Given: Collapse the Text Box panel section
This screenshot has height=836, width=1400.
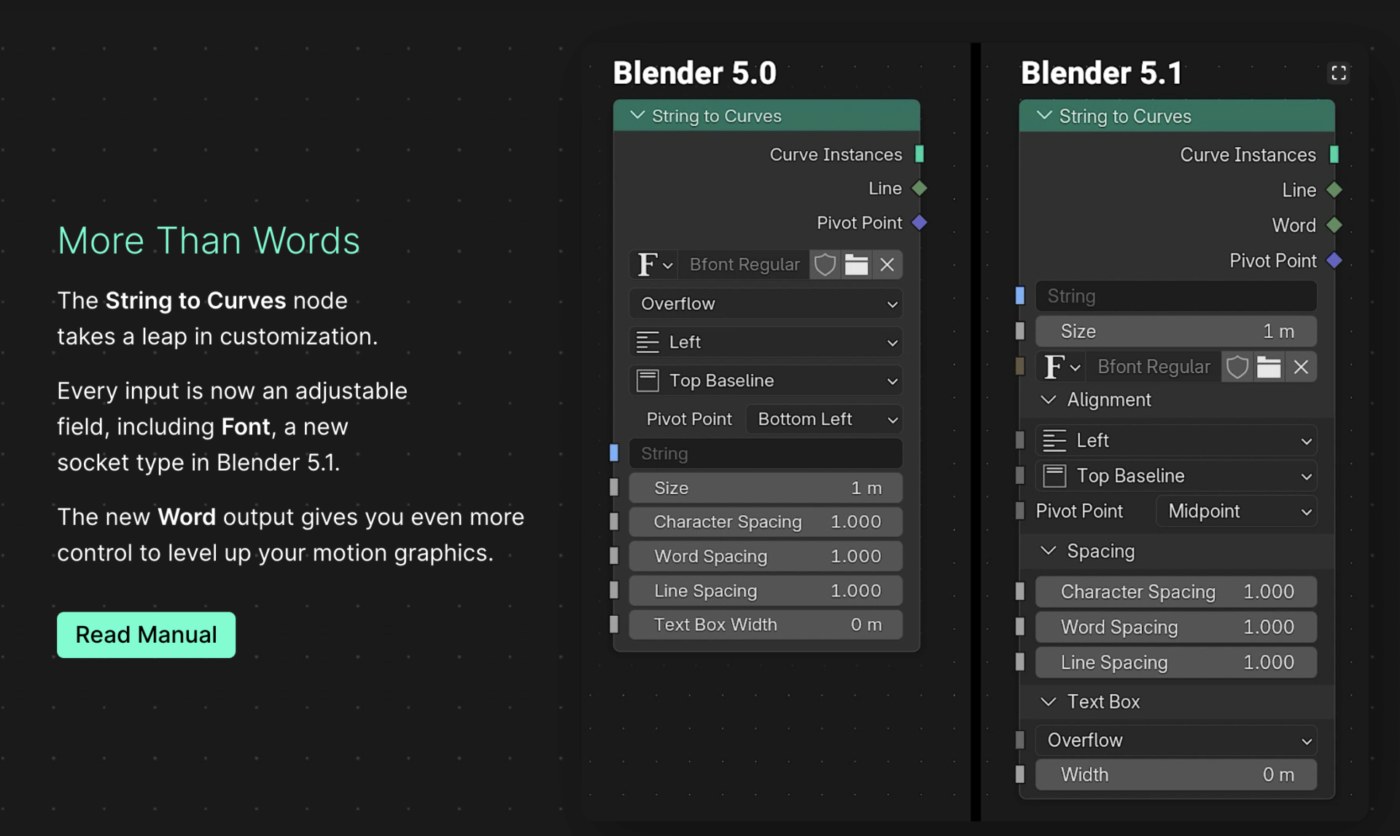Looking at the screenshot, I should click(1048, 702).
